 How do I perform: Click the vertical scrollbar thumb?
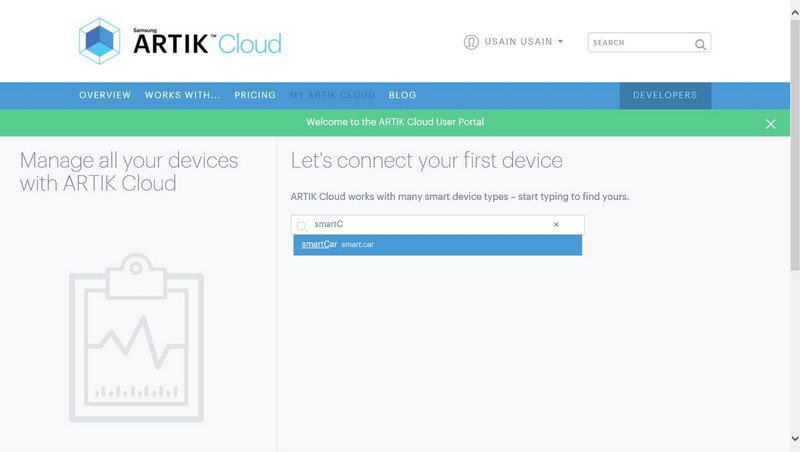click(795, 145)
